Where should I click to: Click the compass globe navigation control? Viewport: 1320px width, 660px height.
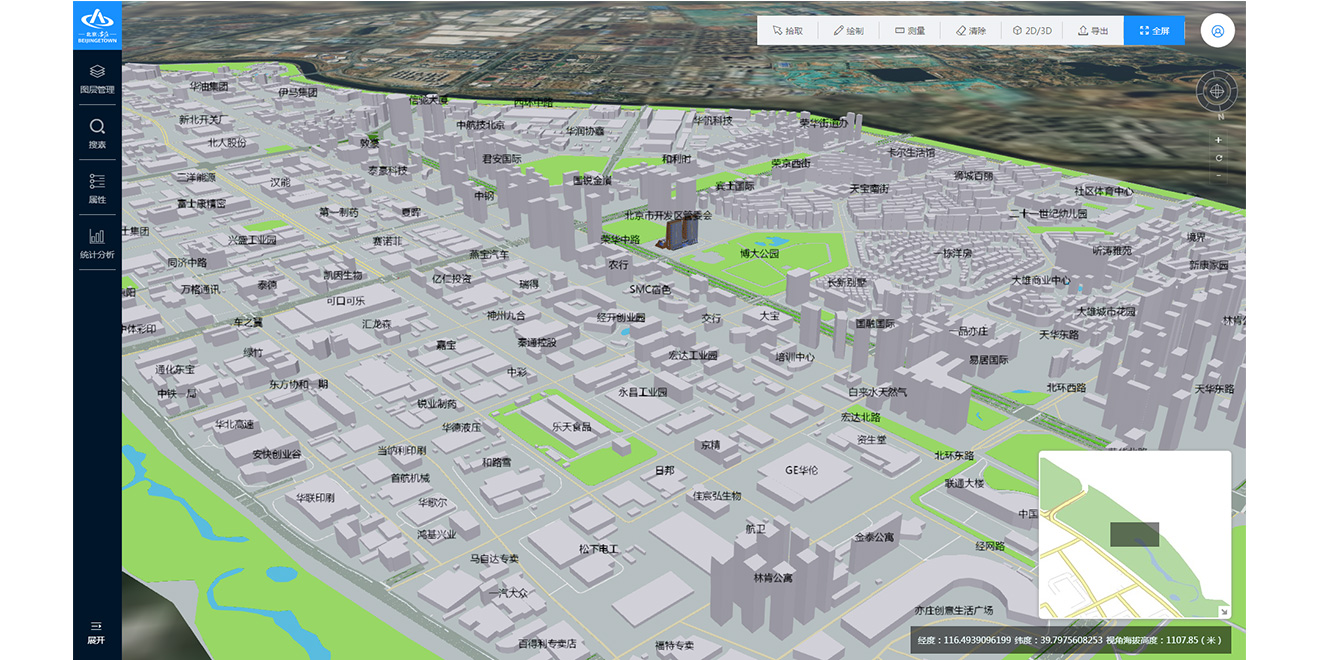tap(1217, 93)
